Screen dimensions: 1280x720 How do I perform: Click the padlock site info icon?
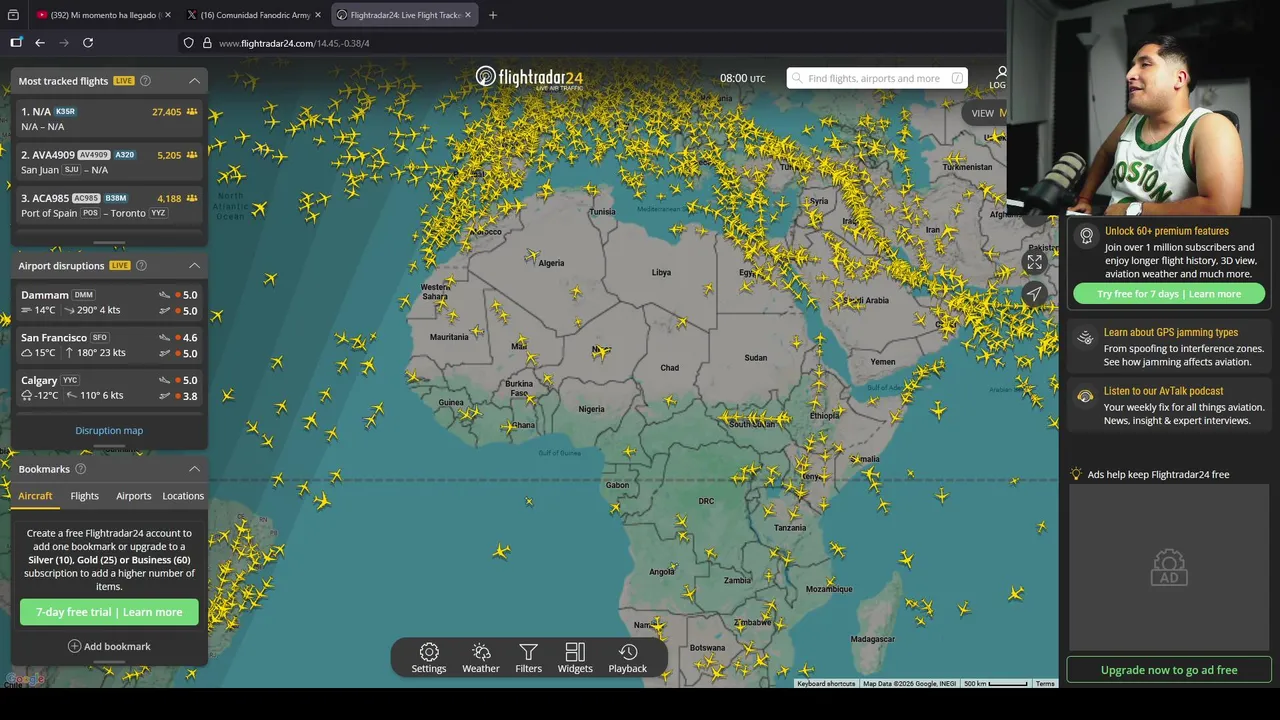[207, 43]
